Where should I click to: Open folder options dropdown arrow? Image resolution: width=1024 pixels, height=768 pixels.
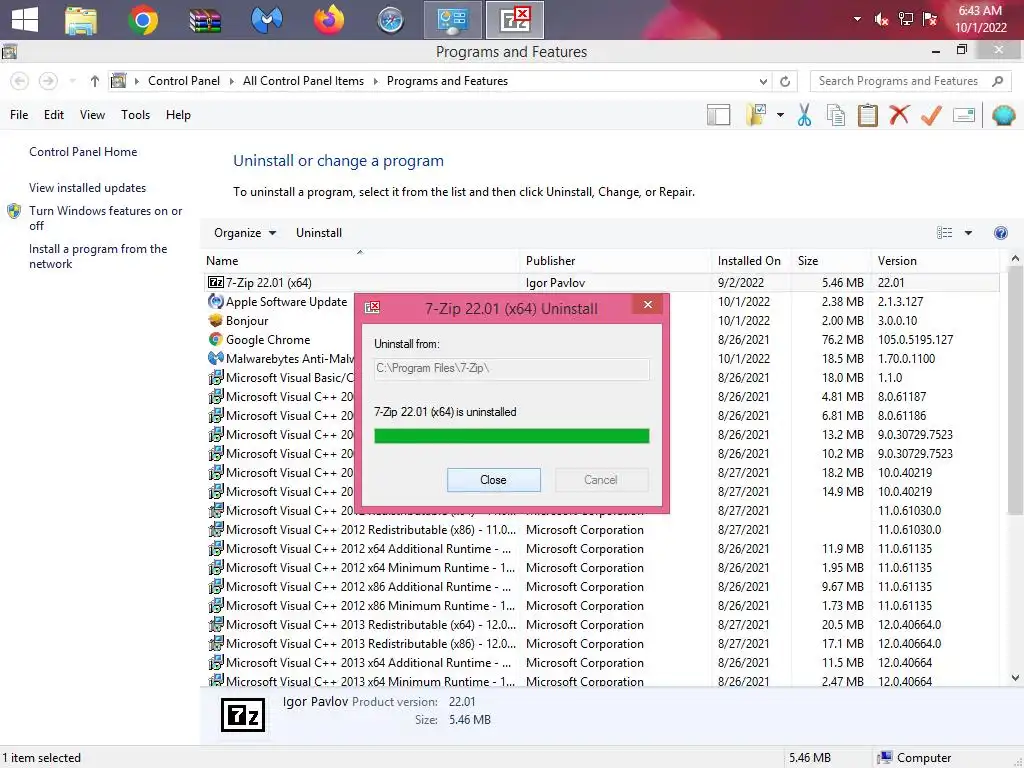point(780,115)
